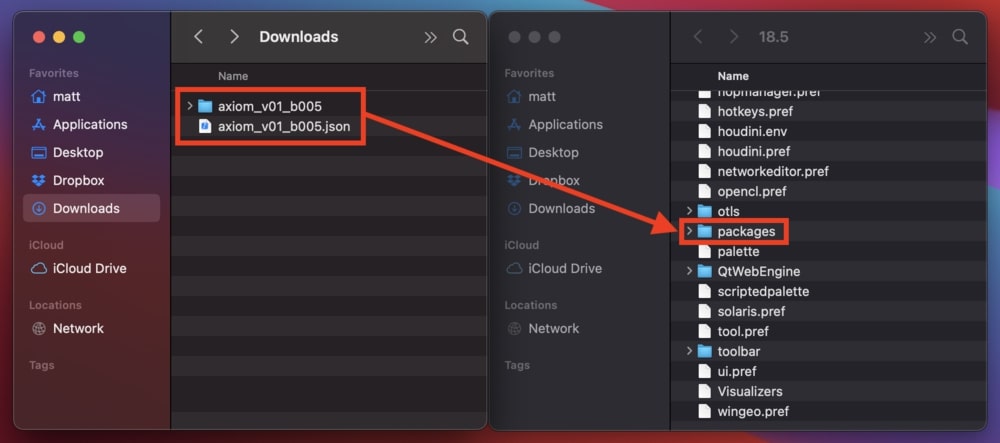
Task: Expand the otls folder disclosure triangle
Action: click(689, 211)
